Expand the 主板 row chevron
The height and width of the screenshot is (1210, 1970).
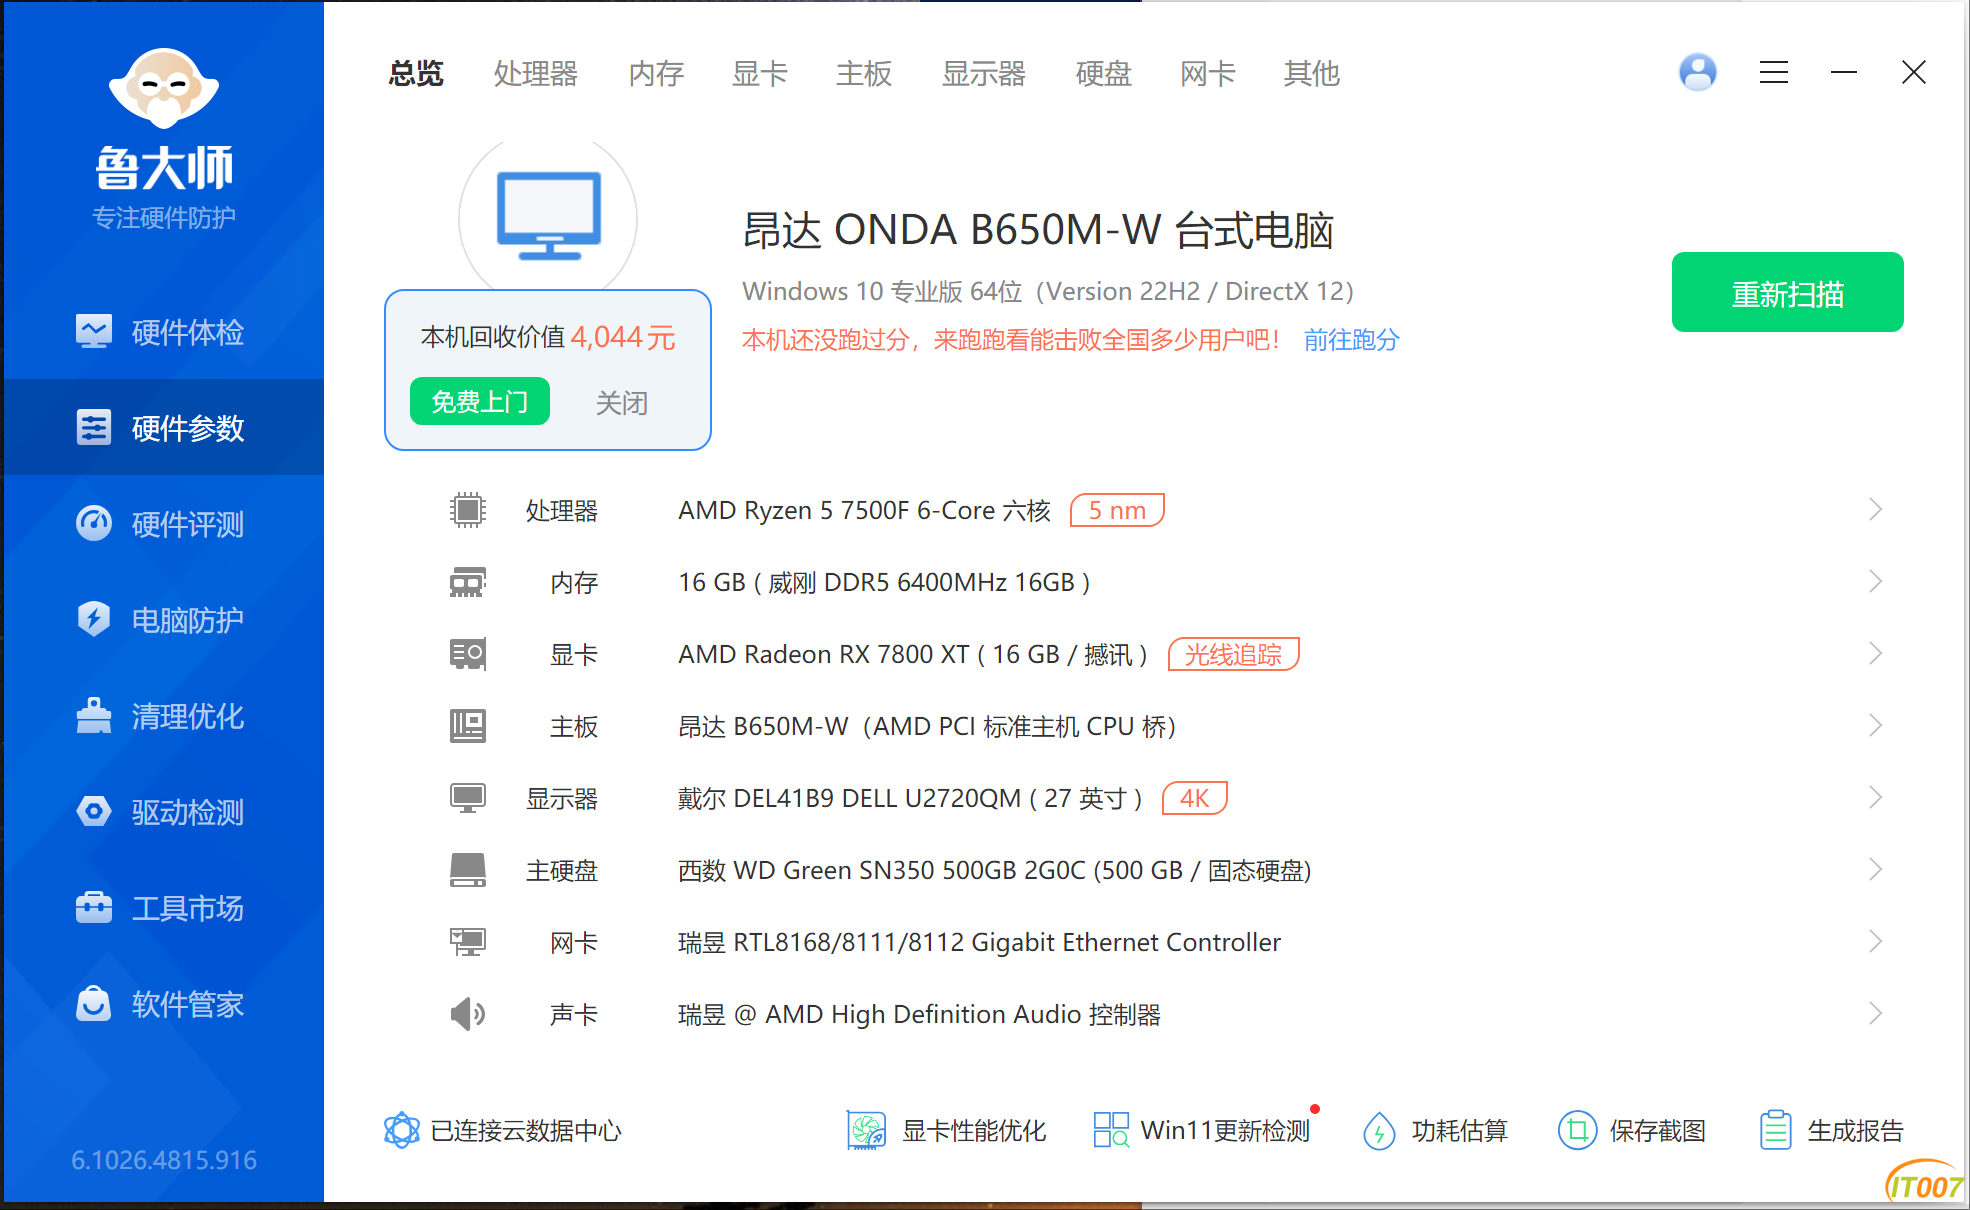1875,726
